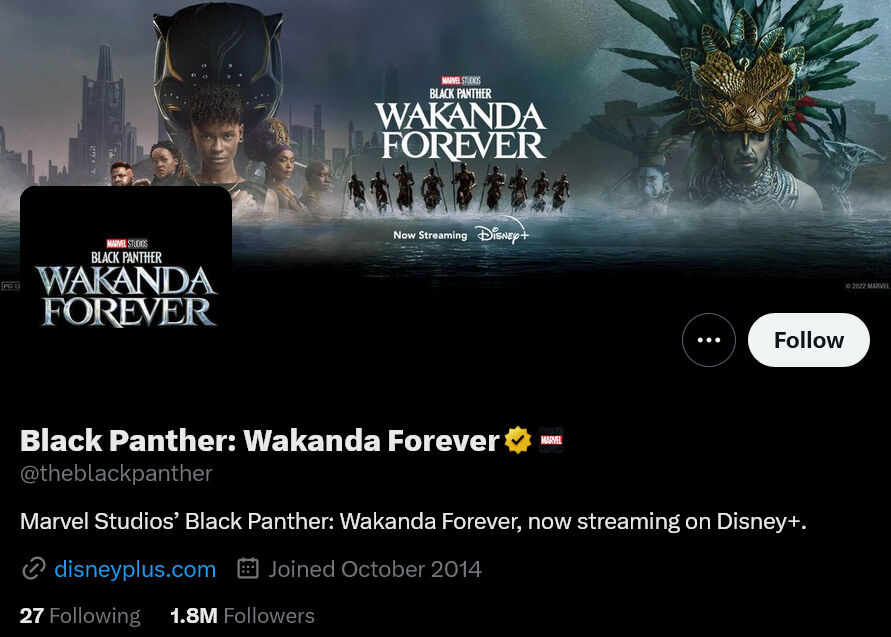Viewport: 891px width, 637px height.
Task: Click the Marvel Studios logo atop banner title
Action: [461, 81]
